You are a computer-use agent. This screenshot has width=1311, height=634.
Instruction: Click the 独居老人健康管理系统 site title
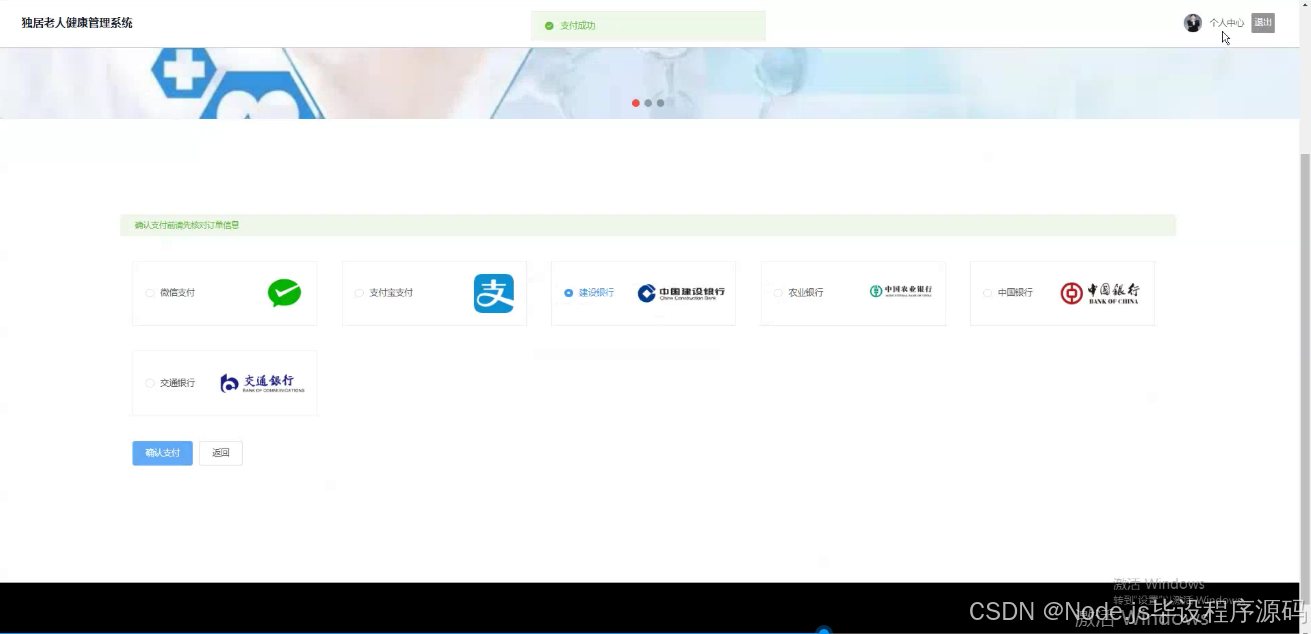77,23
